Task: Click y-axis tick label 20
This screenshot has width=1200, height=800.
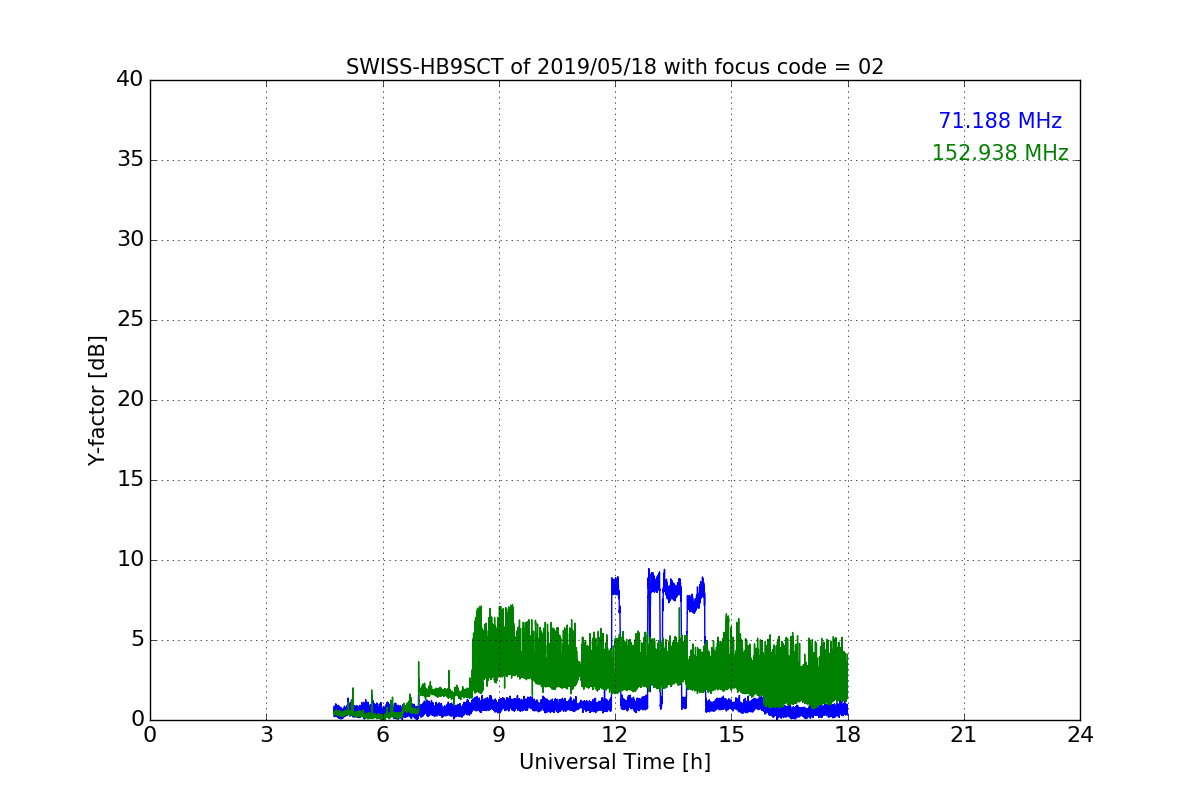Action: [130, 400]
